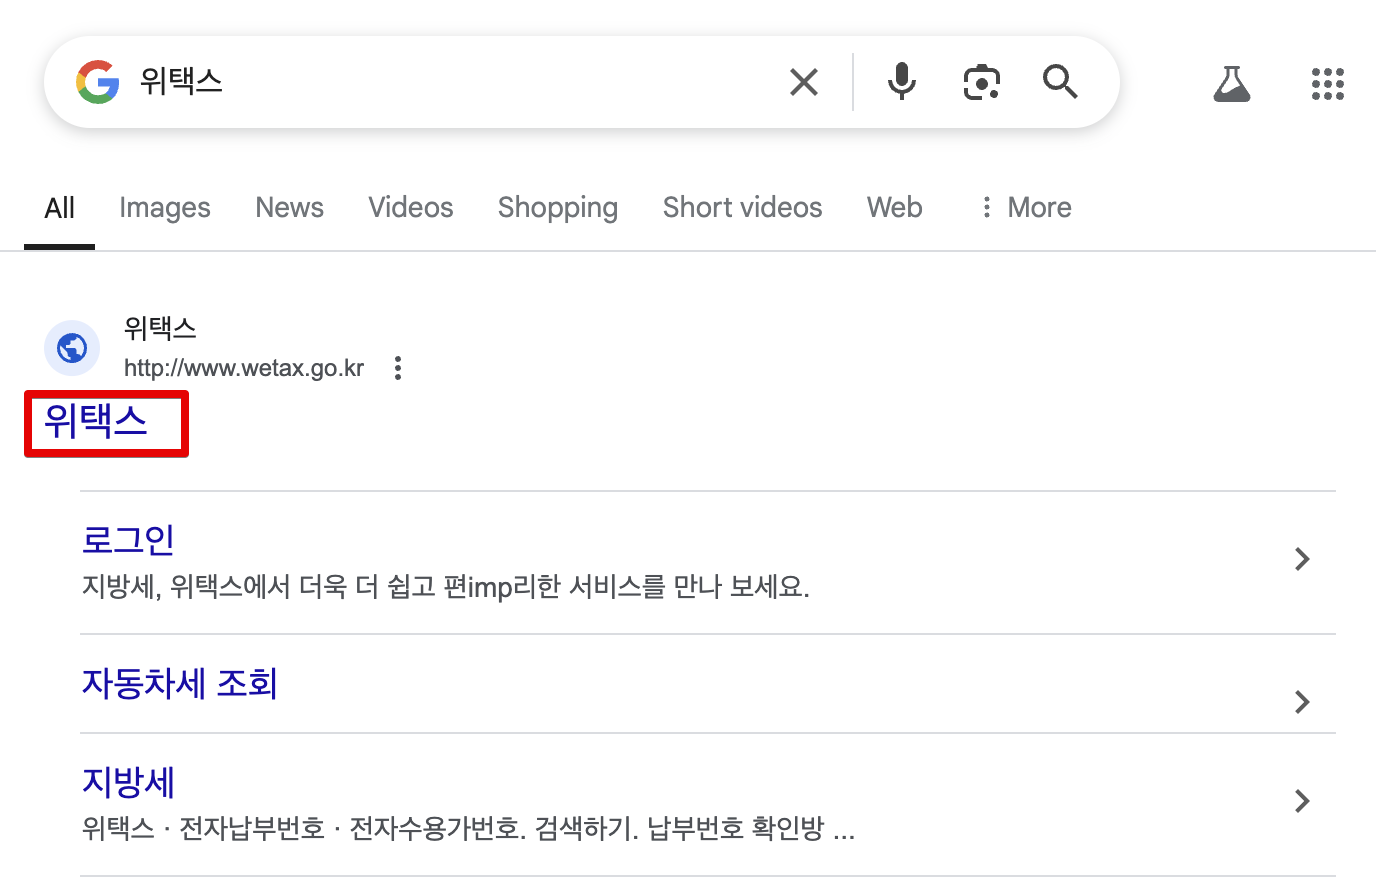Switch to the Short videos tab
The image size is (1376, 882).
point(742,208)
